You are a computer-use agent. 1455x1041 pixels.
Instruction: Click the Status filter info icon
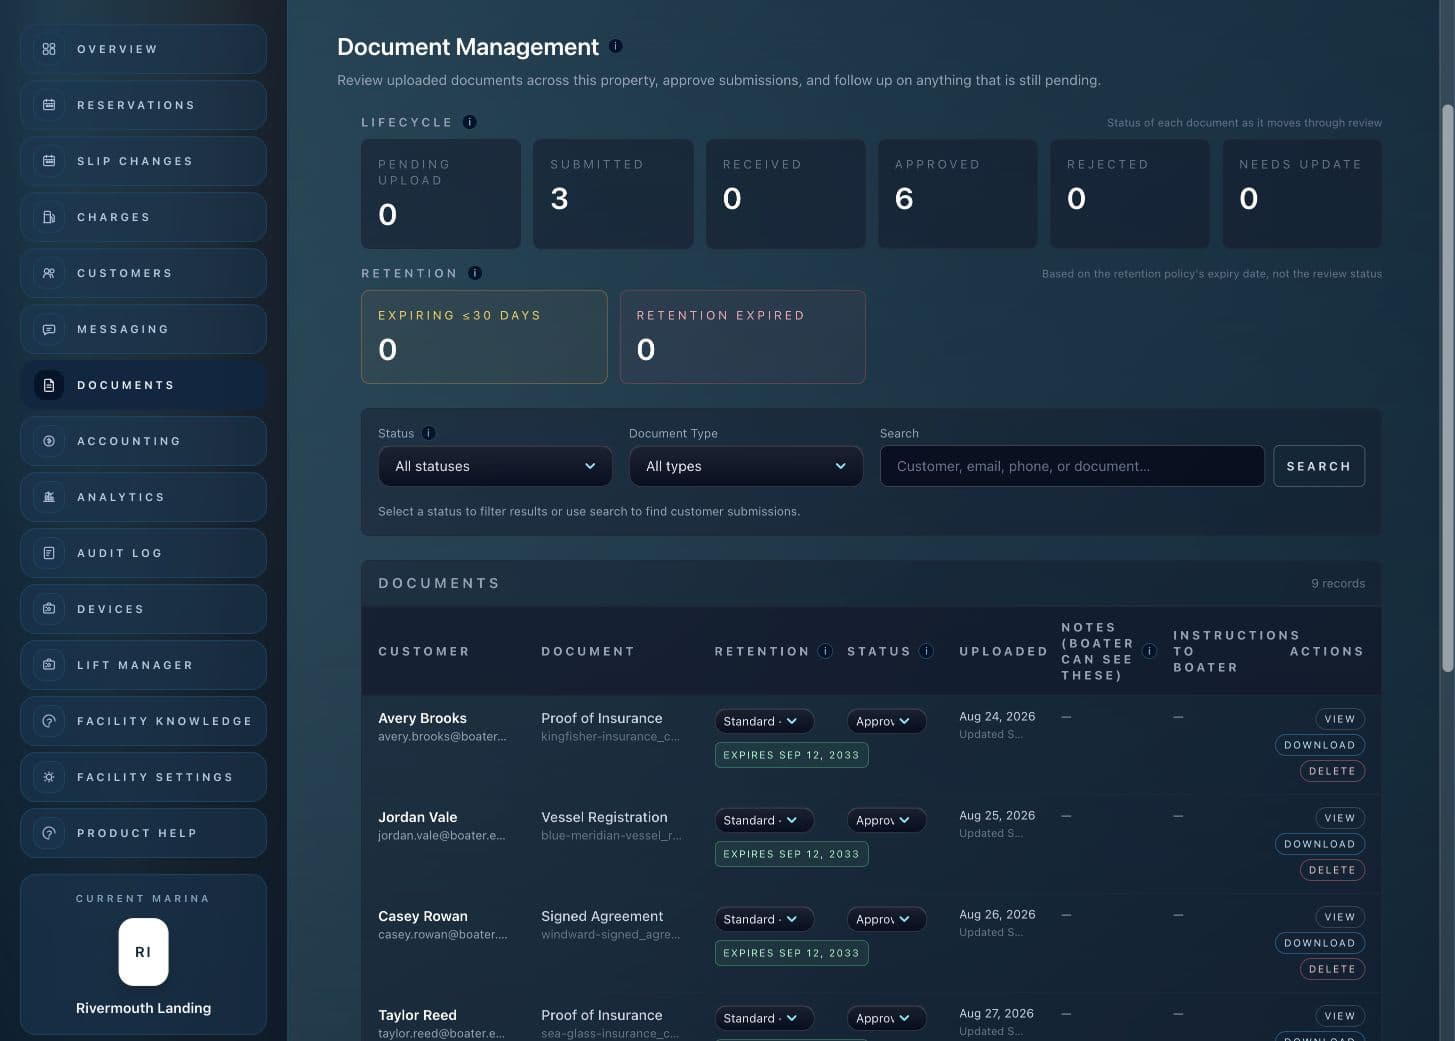[x=429, y=433]
